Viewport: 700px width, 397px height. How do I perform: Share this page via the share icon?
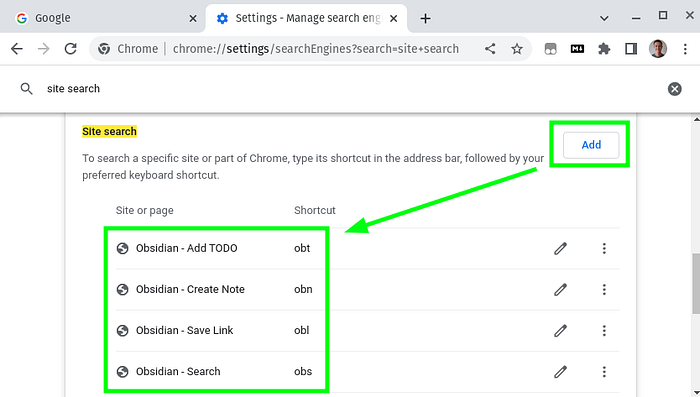pyautogui.click(x=490, y=49)
